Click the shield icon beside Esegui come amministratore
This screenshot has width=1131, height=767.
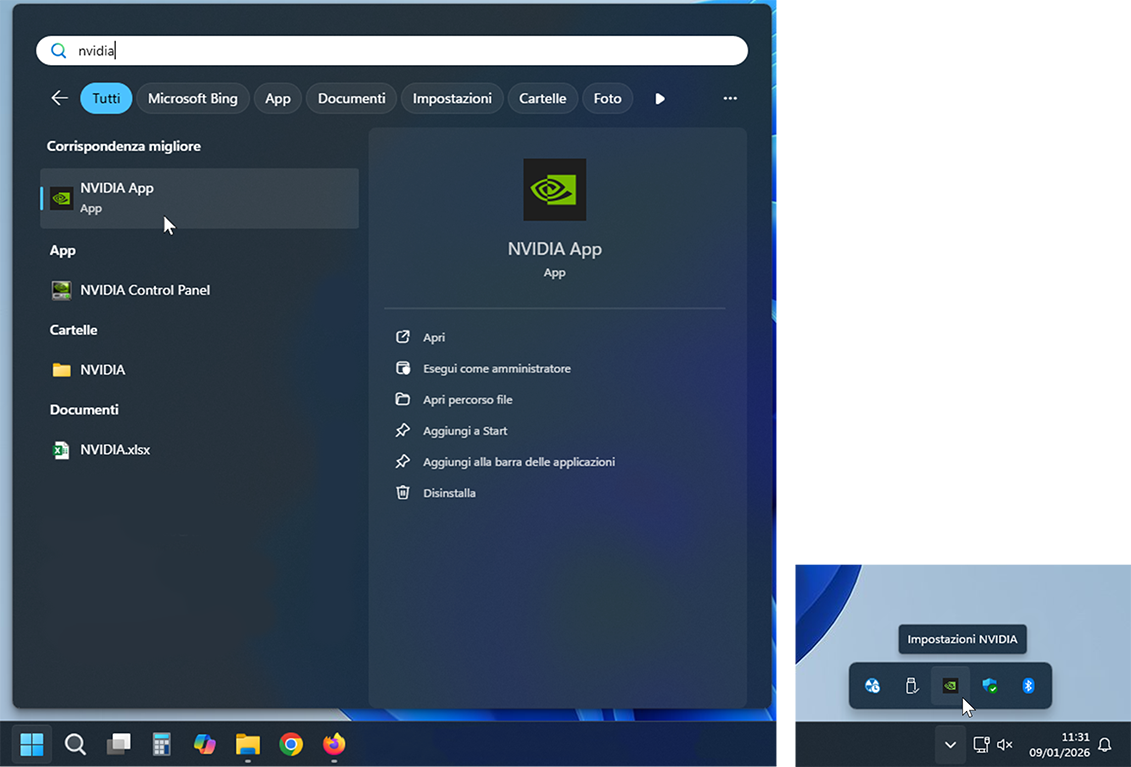point(402,368)
